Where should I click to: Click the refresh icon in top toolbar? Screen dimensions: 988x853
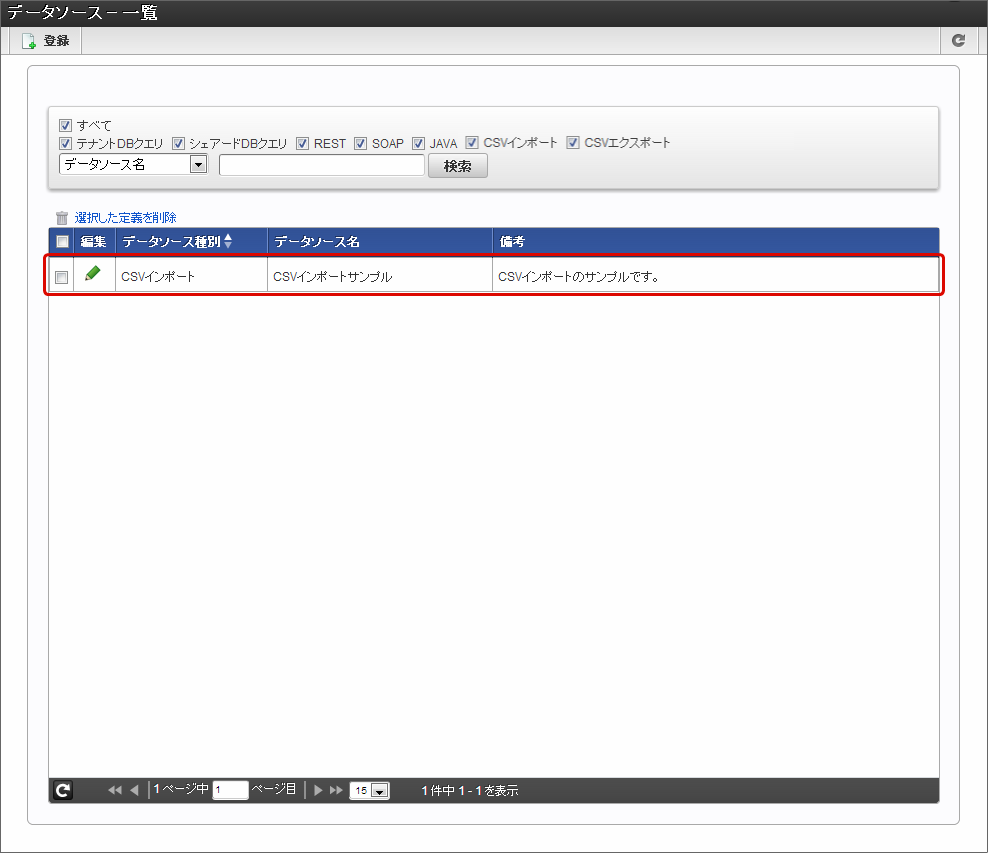pyautogui.click(x=958, y=41)
